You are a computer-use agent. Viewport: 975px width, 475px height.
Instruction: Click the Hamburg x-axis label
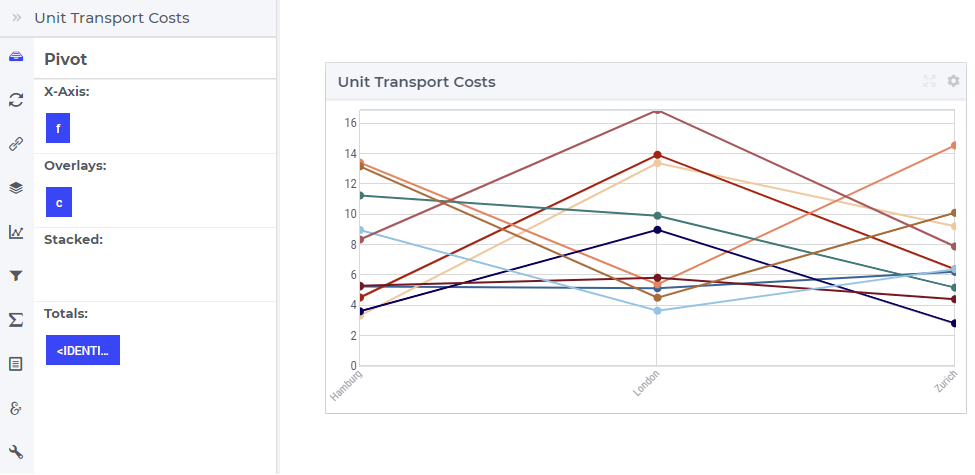tap(346, 385)
